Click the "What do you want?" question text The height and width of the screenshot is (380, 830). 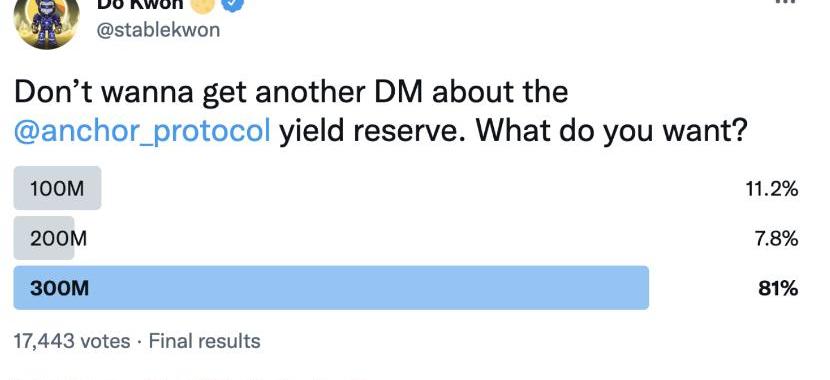click(611, 131)
